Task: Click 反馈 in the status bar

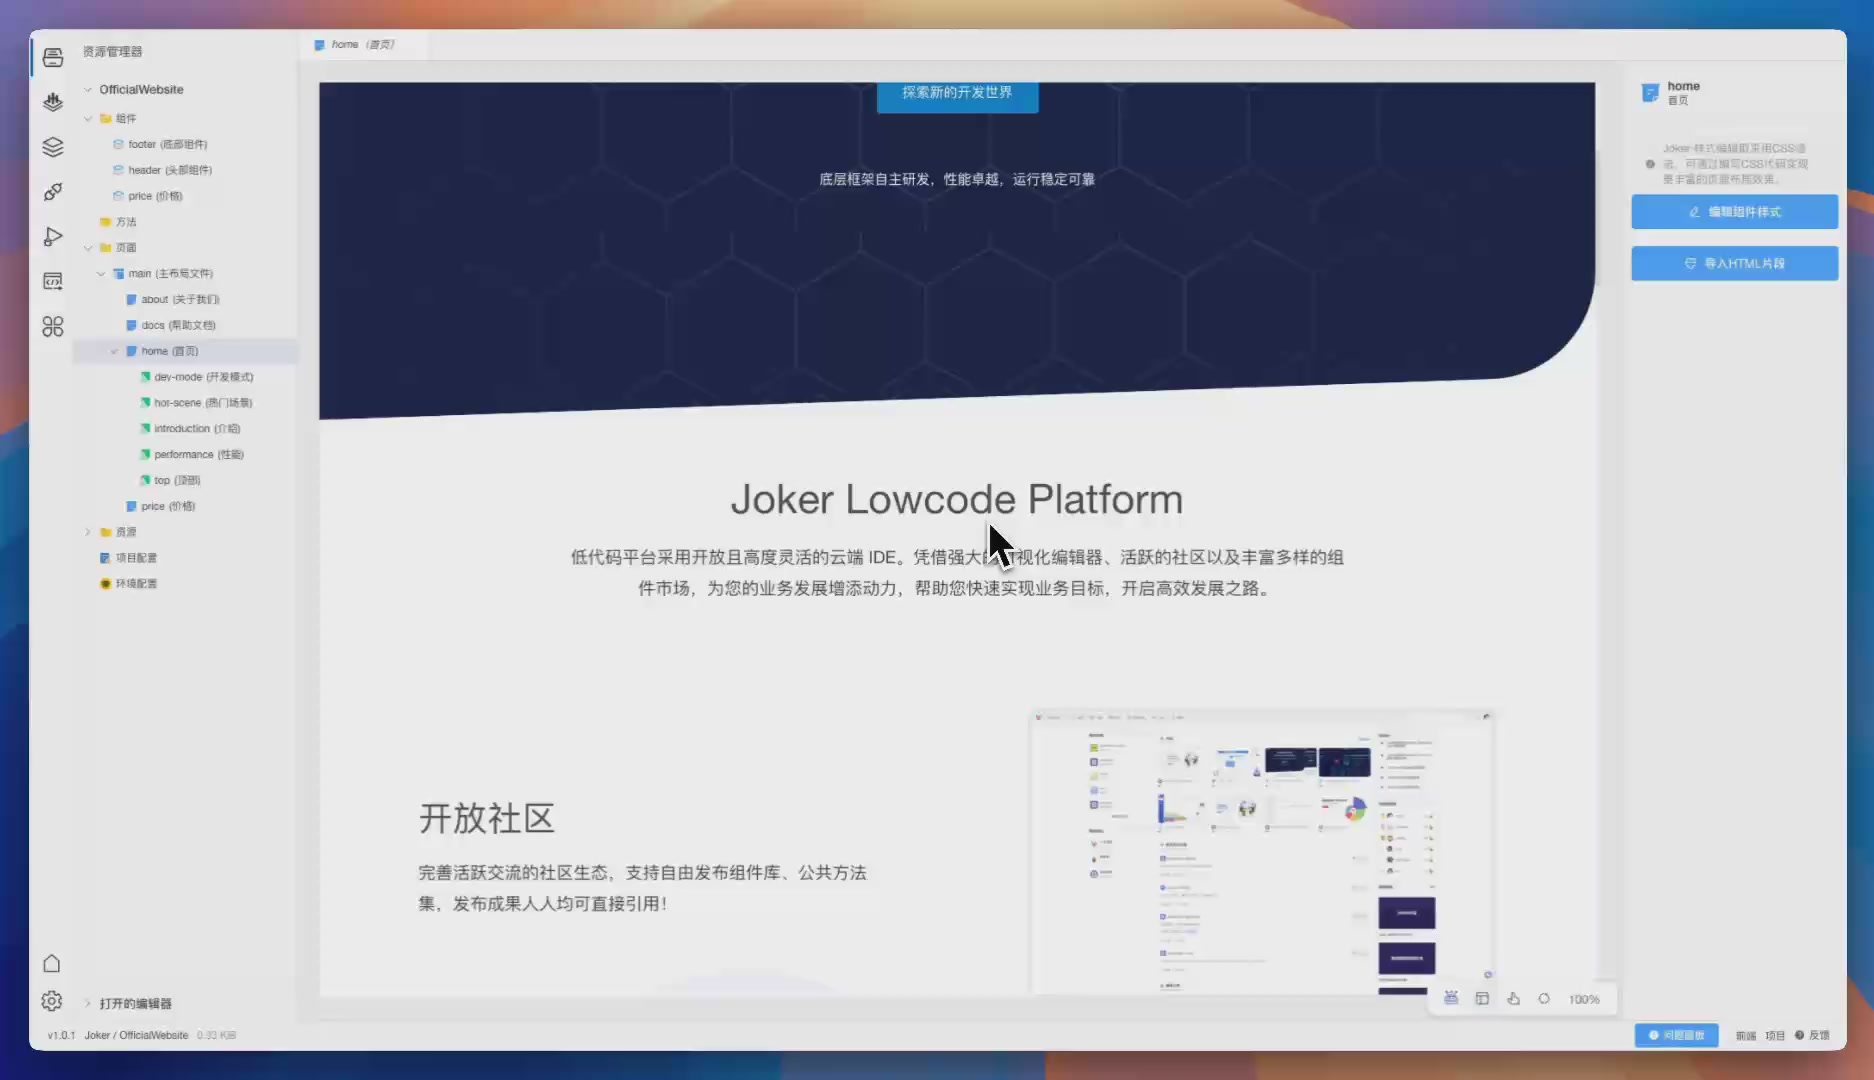Action: [1819, 1035]
